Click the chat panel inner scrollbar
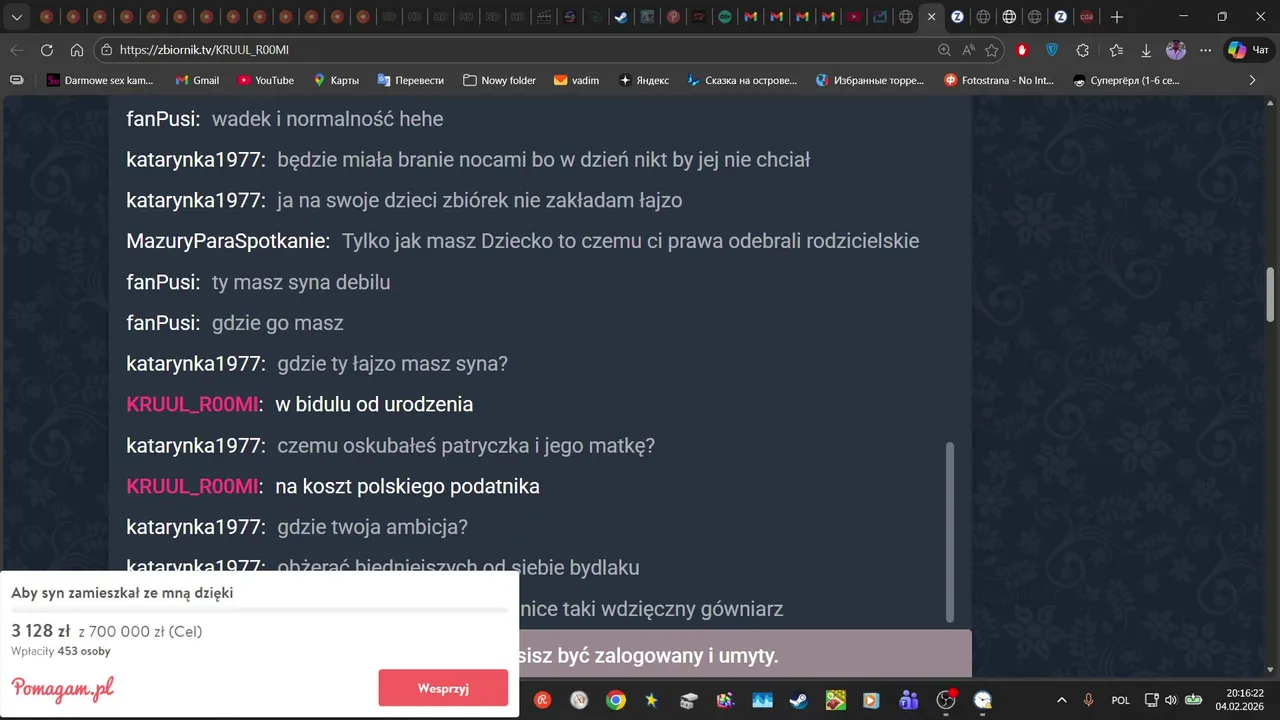The width and height of the screenshot is (1280, 720). tap(950, 532)
